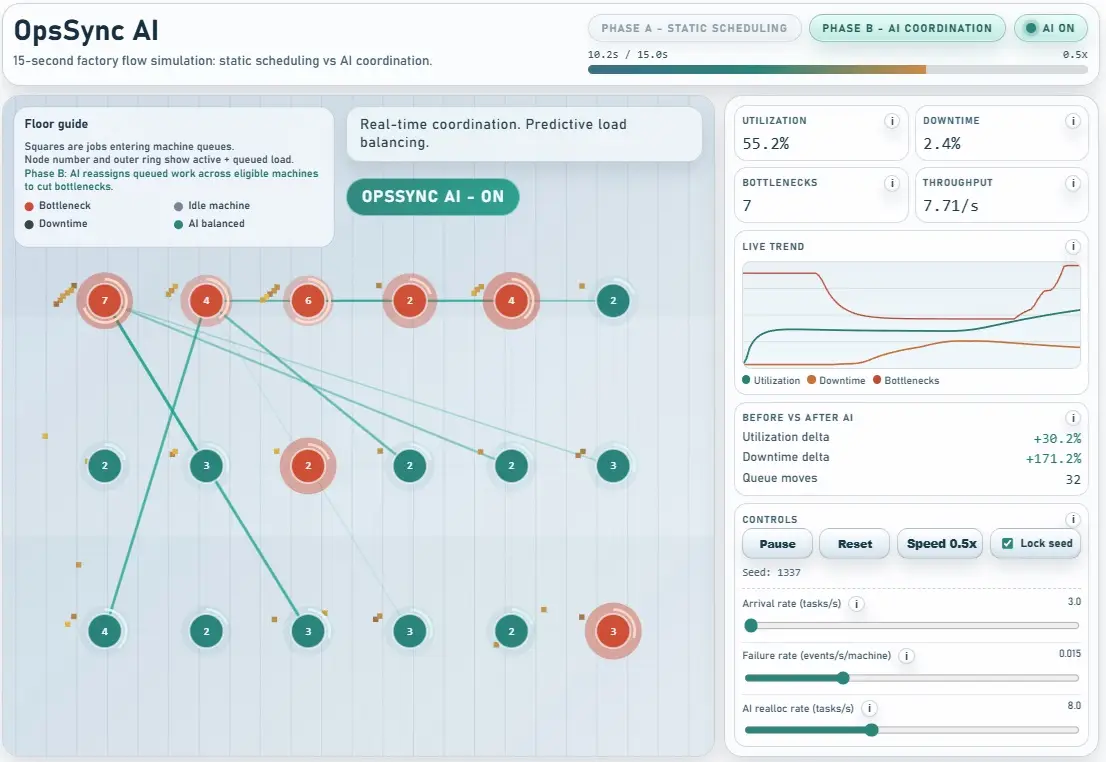Image resolution: width=1106 pixels, height=762 pixels.
Task: Click the Live Trend info icon
Action: (x=1072, y=246)
